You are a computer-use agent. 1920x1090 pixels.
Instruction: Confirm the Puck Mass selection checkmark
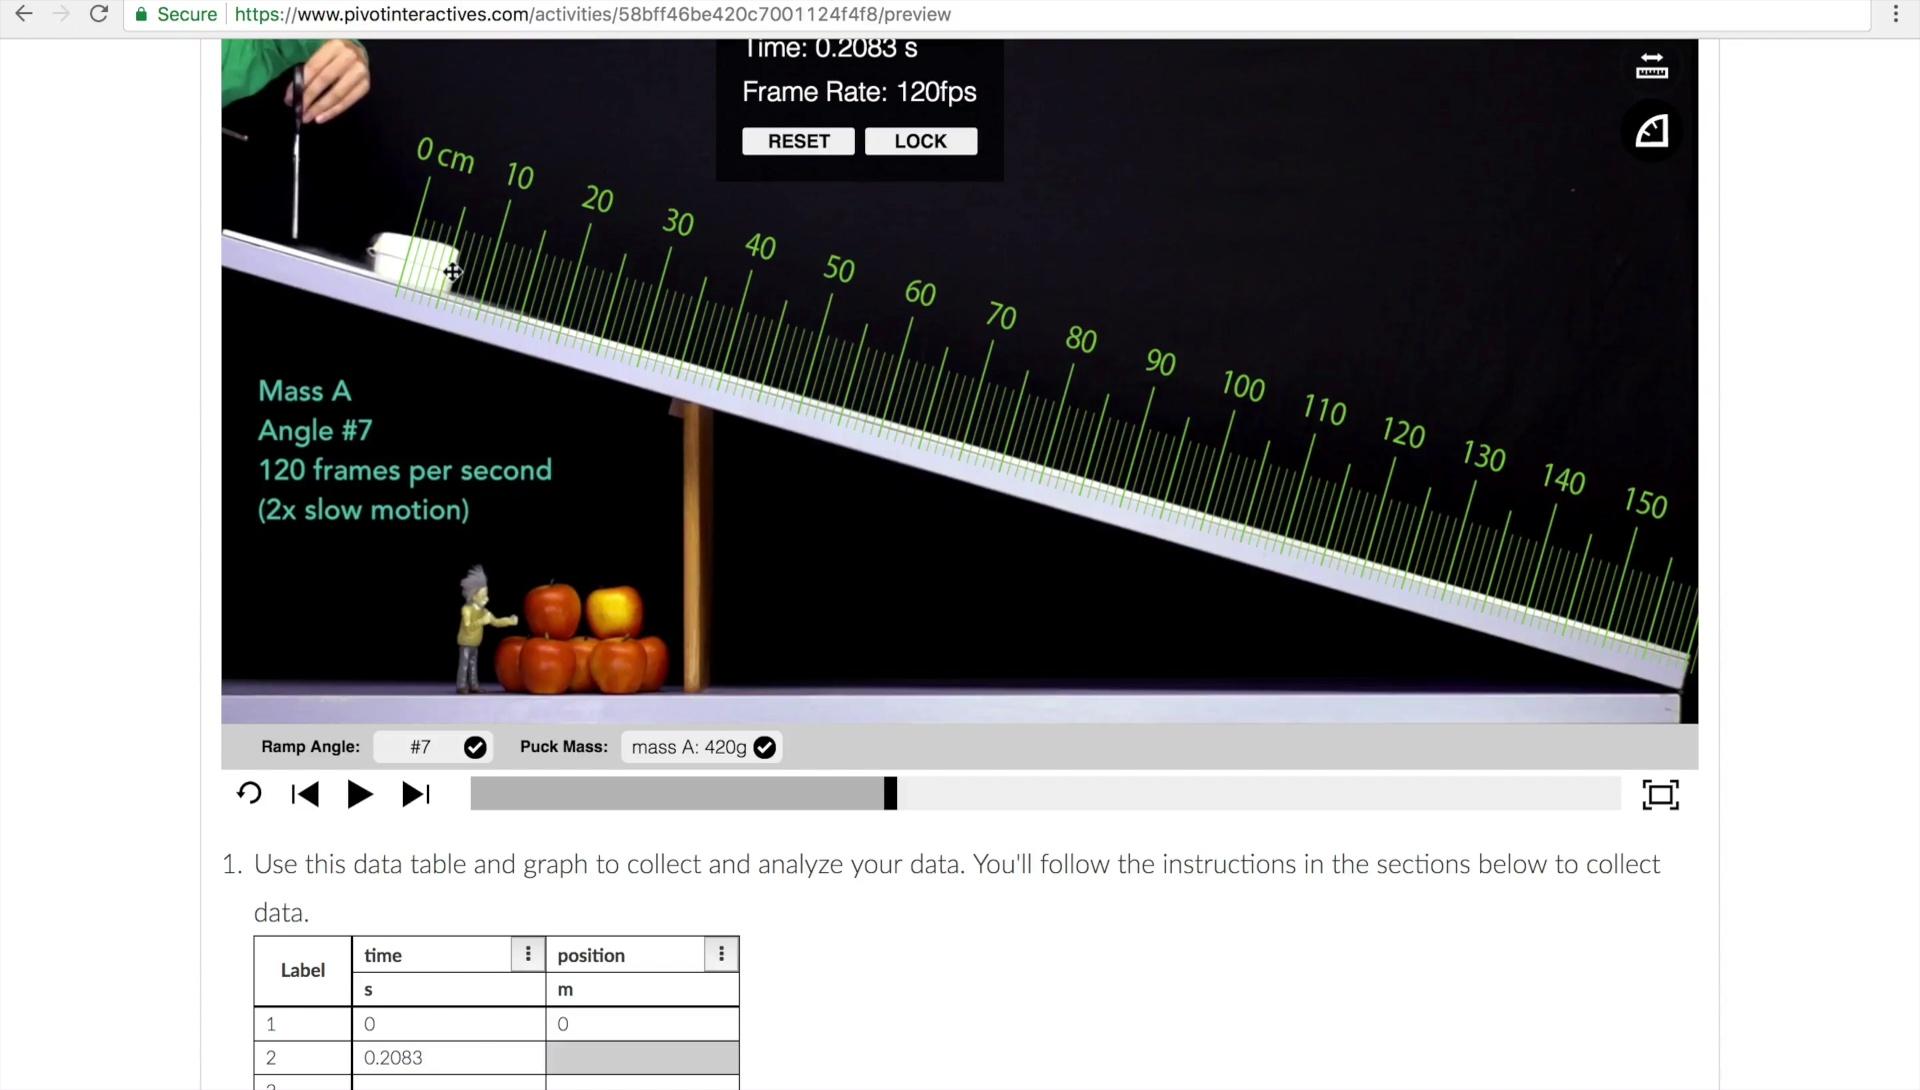tap(765, 747)
